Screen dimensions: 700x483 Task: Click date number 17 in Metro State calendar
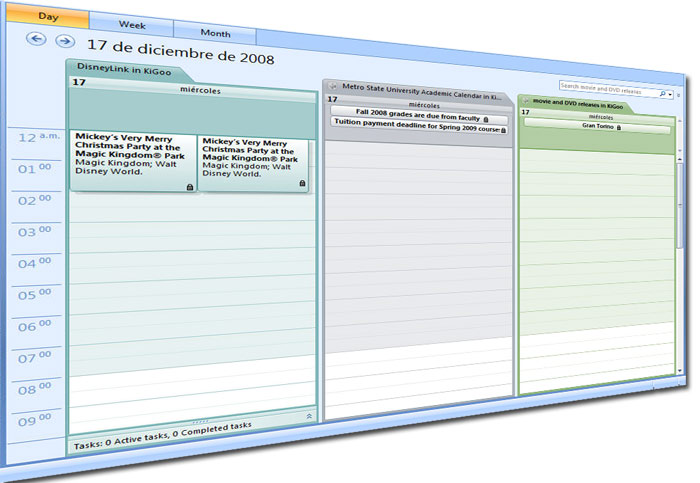332,99
